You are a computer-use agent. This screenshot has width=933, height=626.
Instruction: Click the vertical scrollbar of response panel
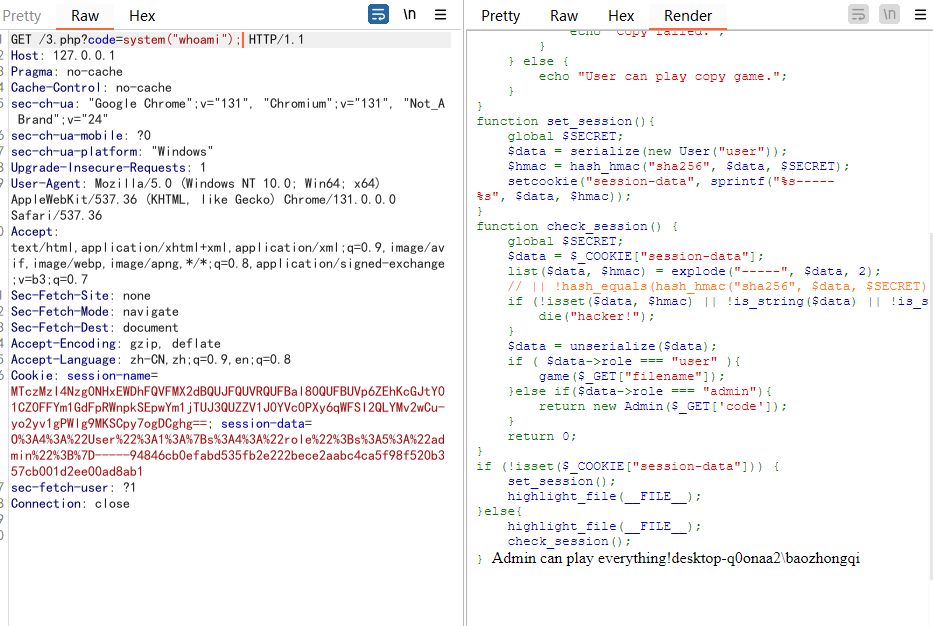(x=929, y=406)
